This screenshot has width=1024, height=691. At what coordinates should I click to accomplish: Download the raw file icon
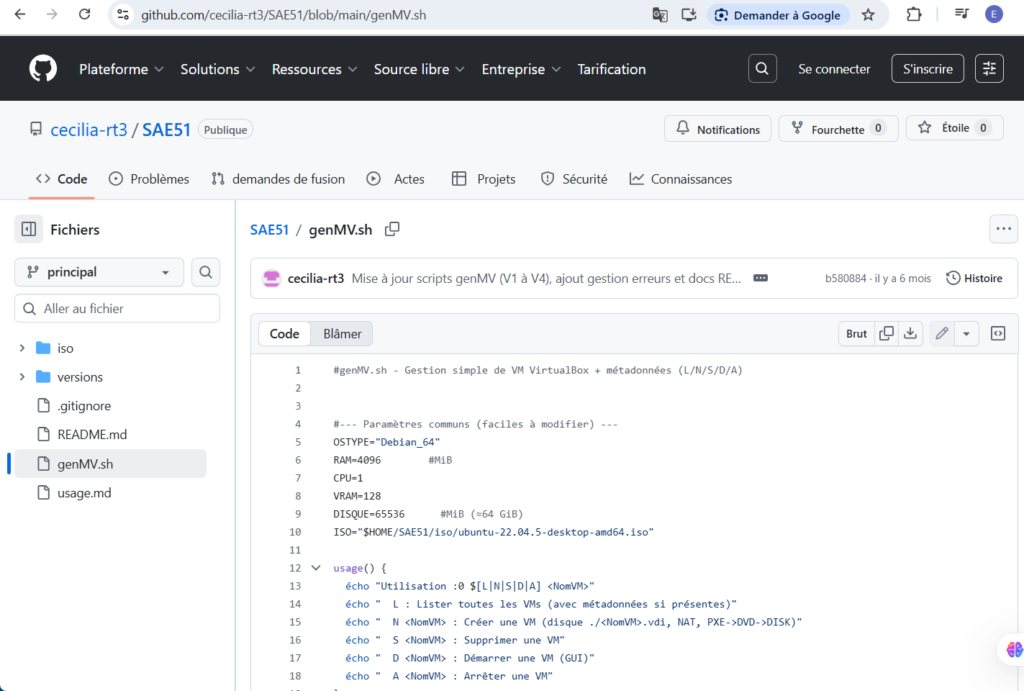[911, 334]
